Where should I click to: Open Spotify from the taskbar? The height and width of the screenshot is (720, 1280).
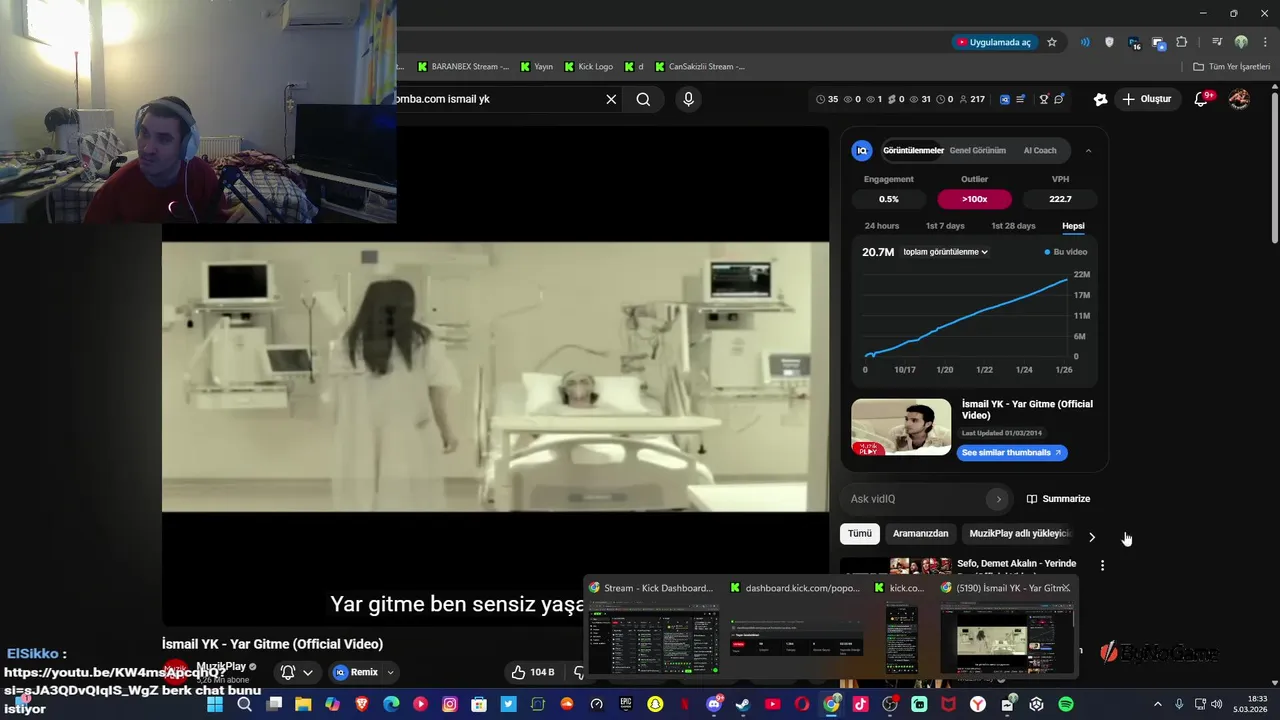pyautogui.click(x=1066, y=704)
